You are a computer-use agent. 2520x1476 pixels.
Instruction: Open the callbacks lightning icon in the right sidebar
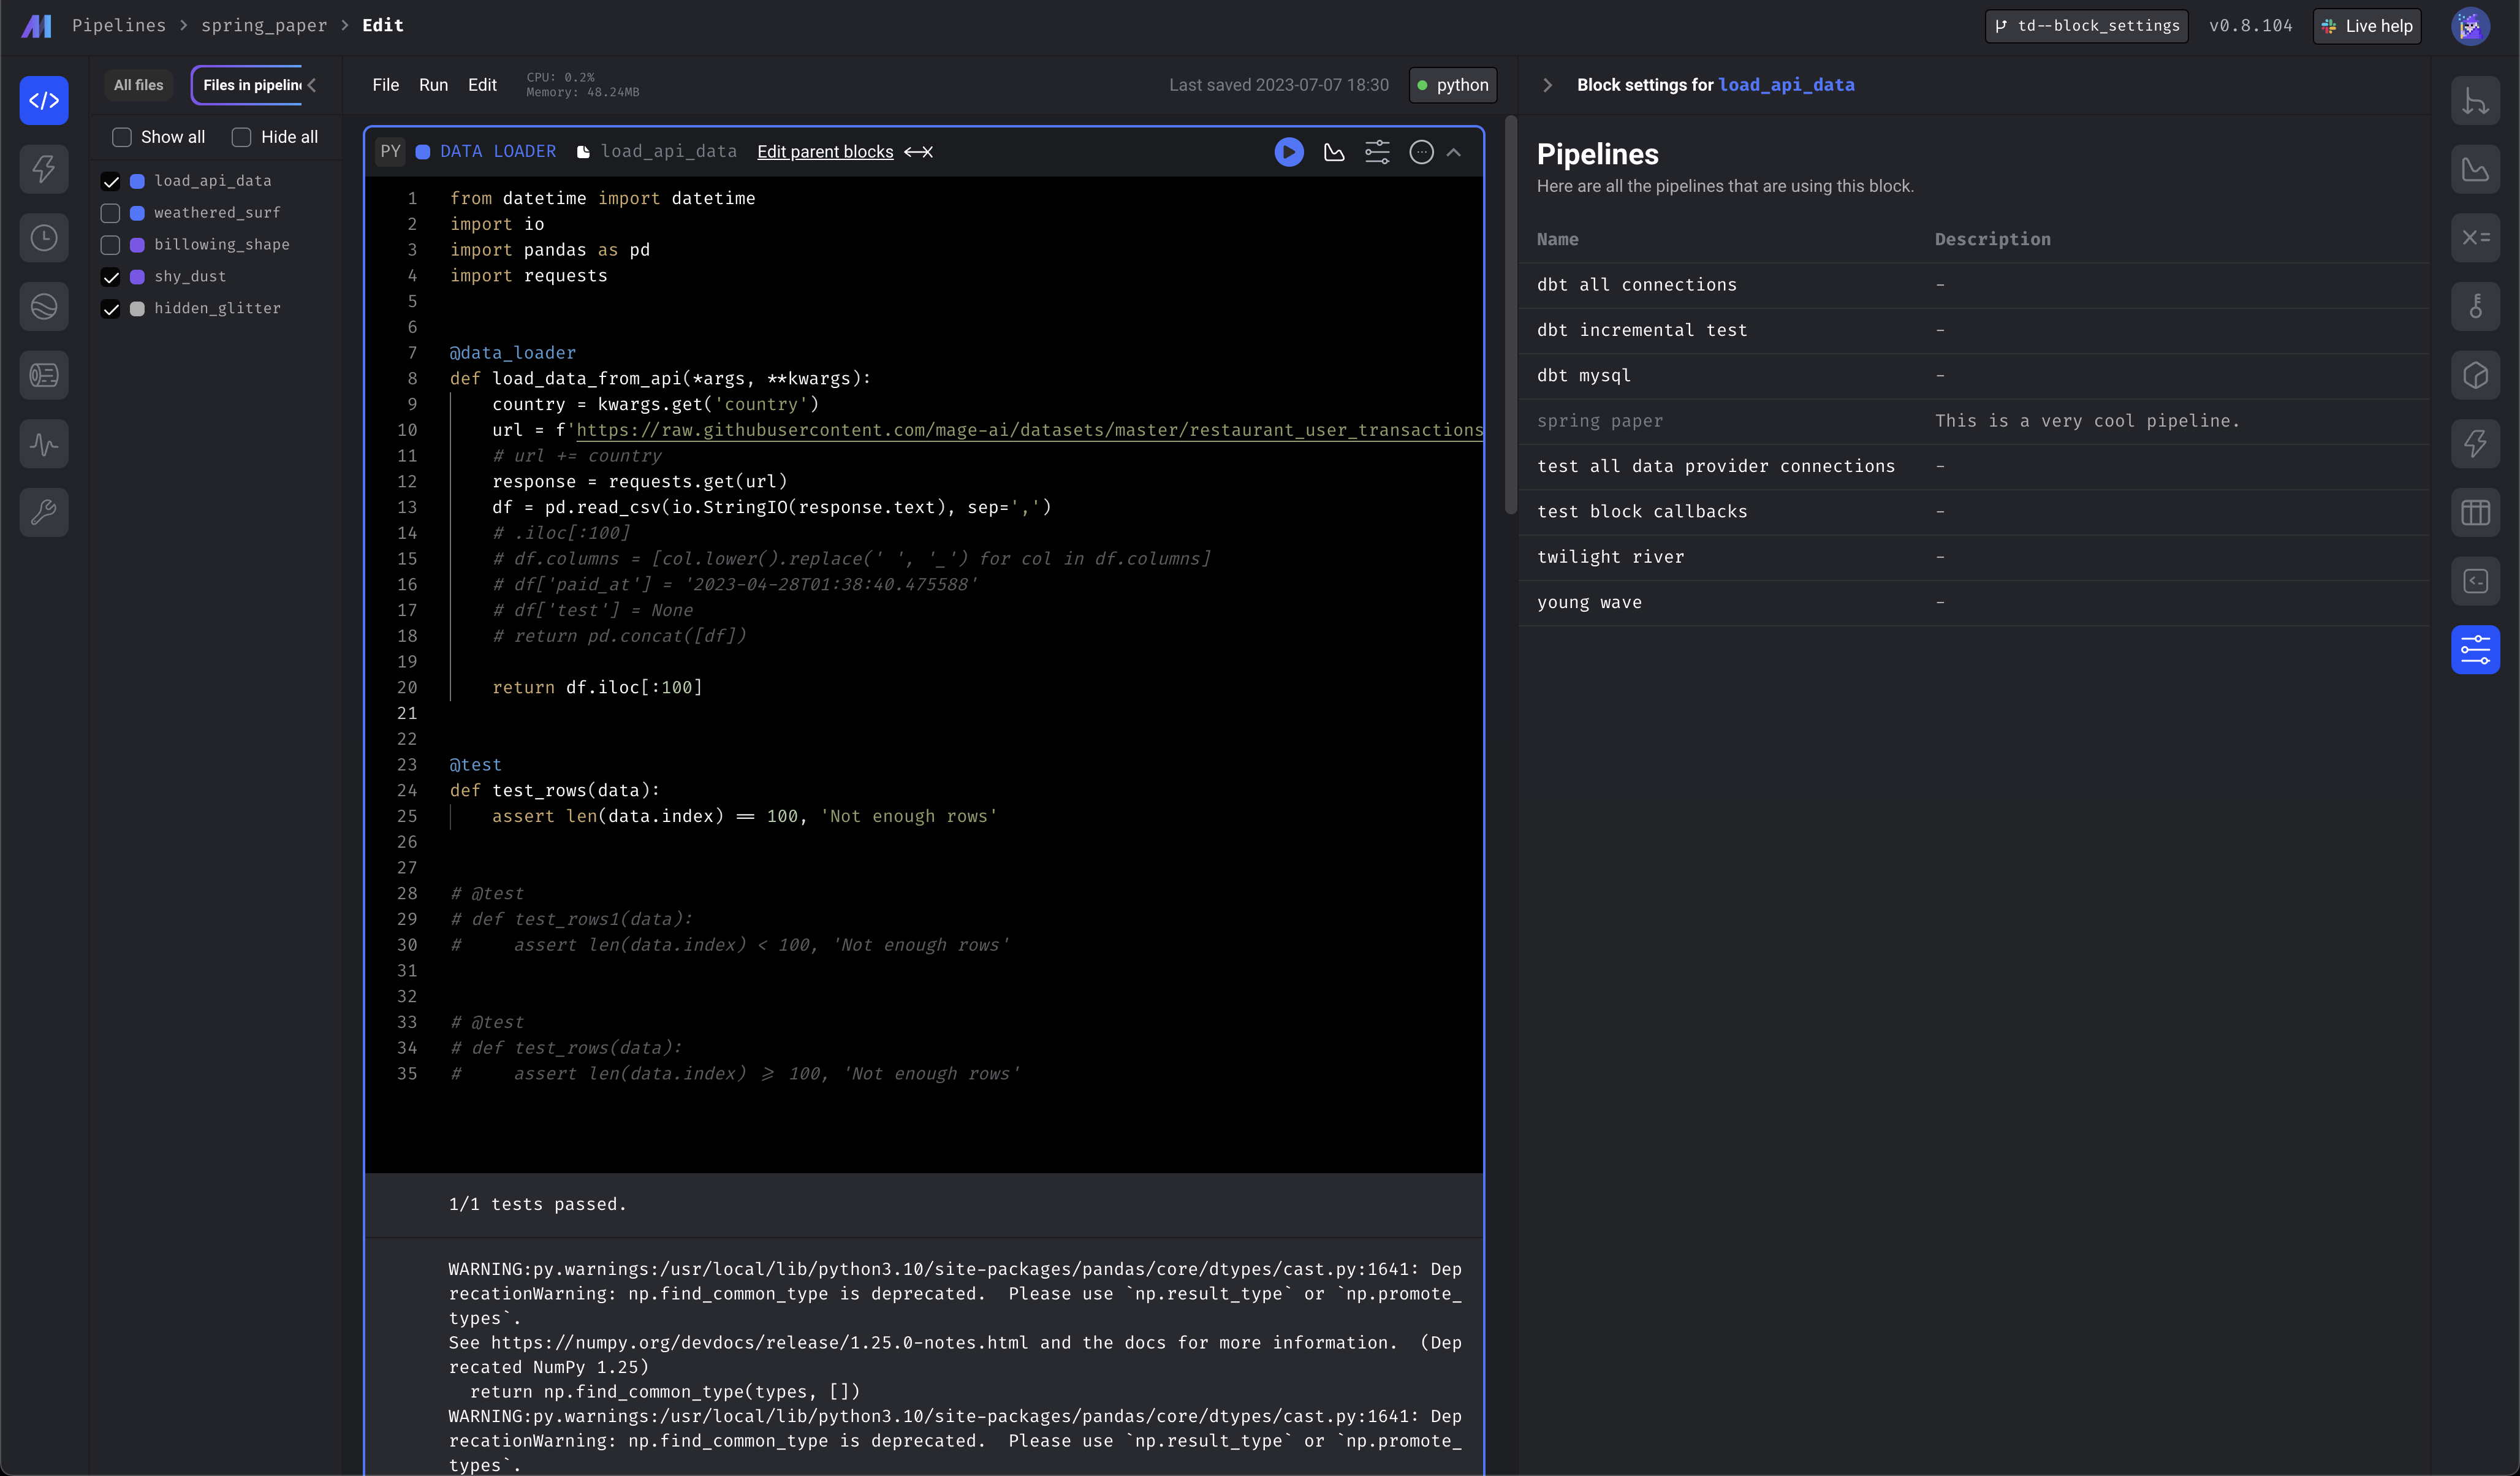click(x=2475, y=444)
